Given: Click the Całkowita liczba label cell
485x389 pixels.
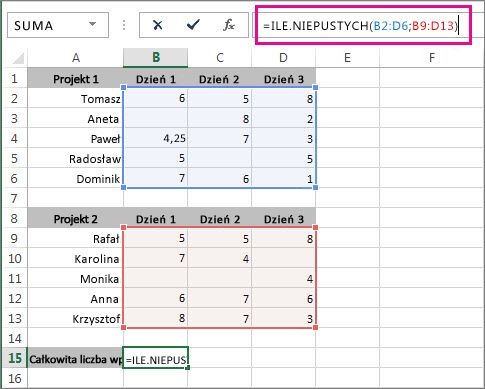Looking at the screenshot, I should [76, 359].
